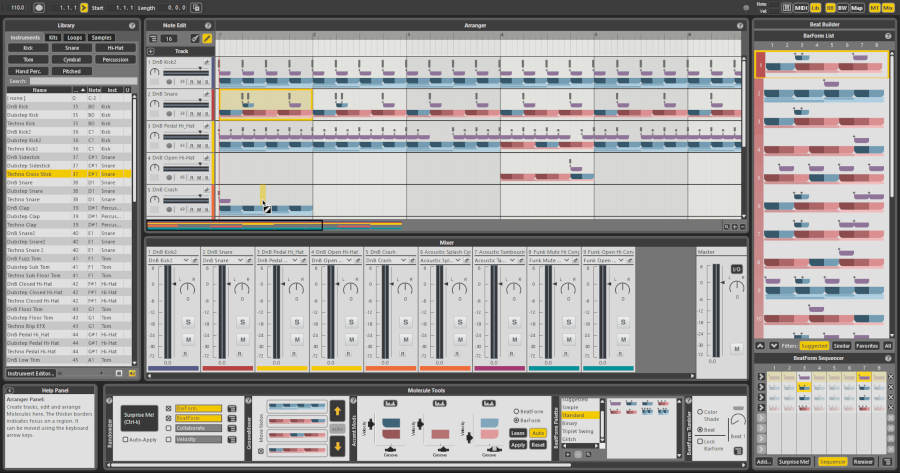Click the Note Edit help icon
Viewport: 900px width, 473px height.
208,26
